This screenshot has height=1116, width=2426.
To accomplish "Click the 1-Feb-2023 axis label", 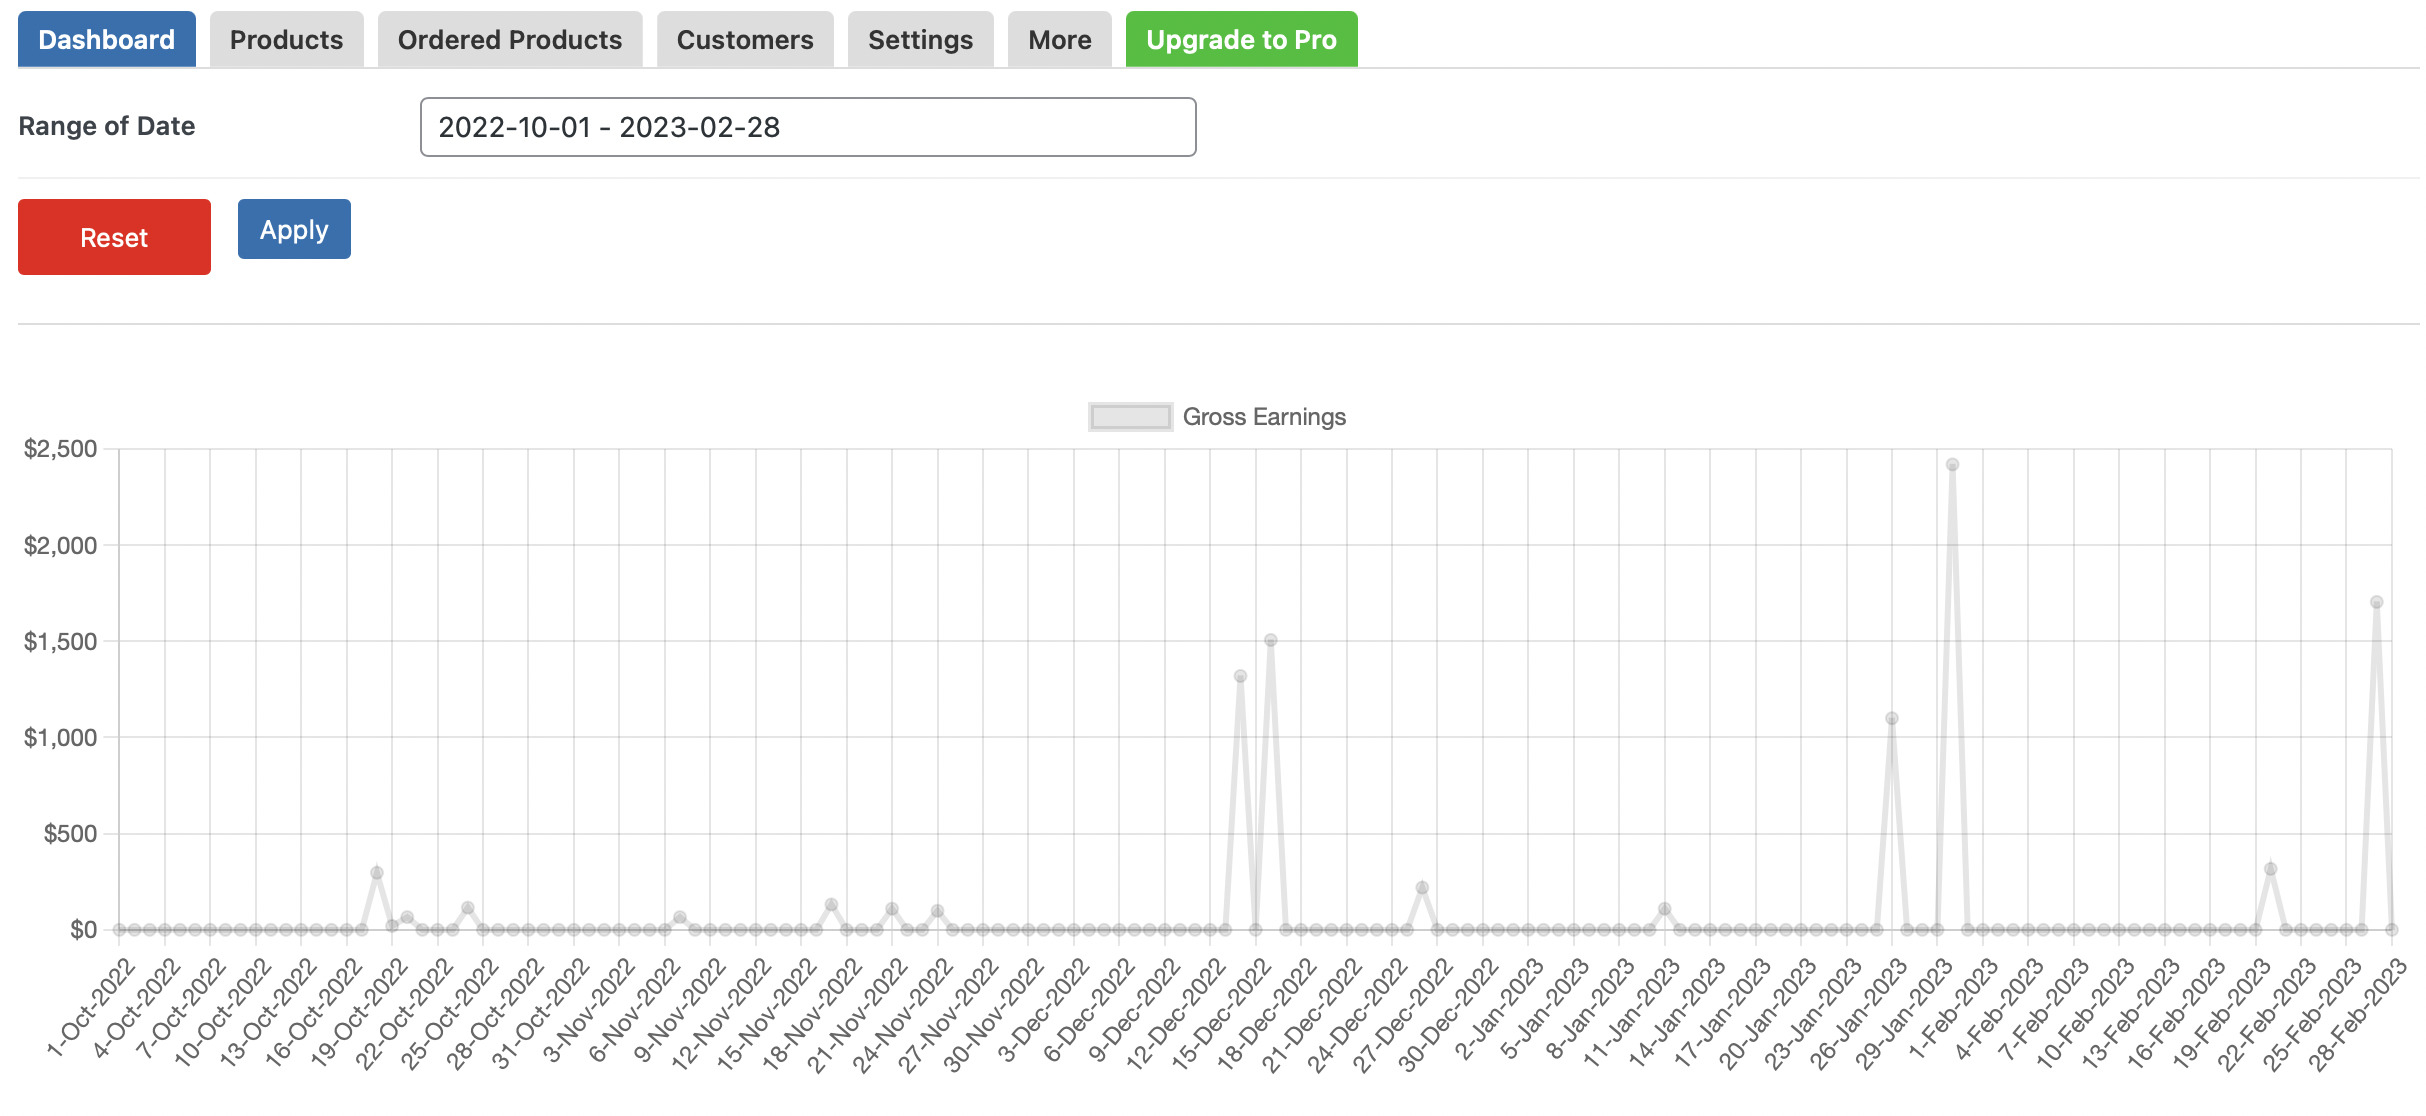I will tap(1952, 1008).
